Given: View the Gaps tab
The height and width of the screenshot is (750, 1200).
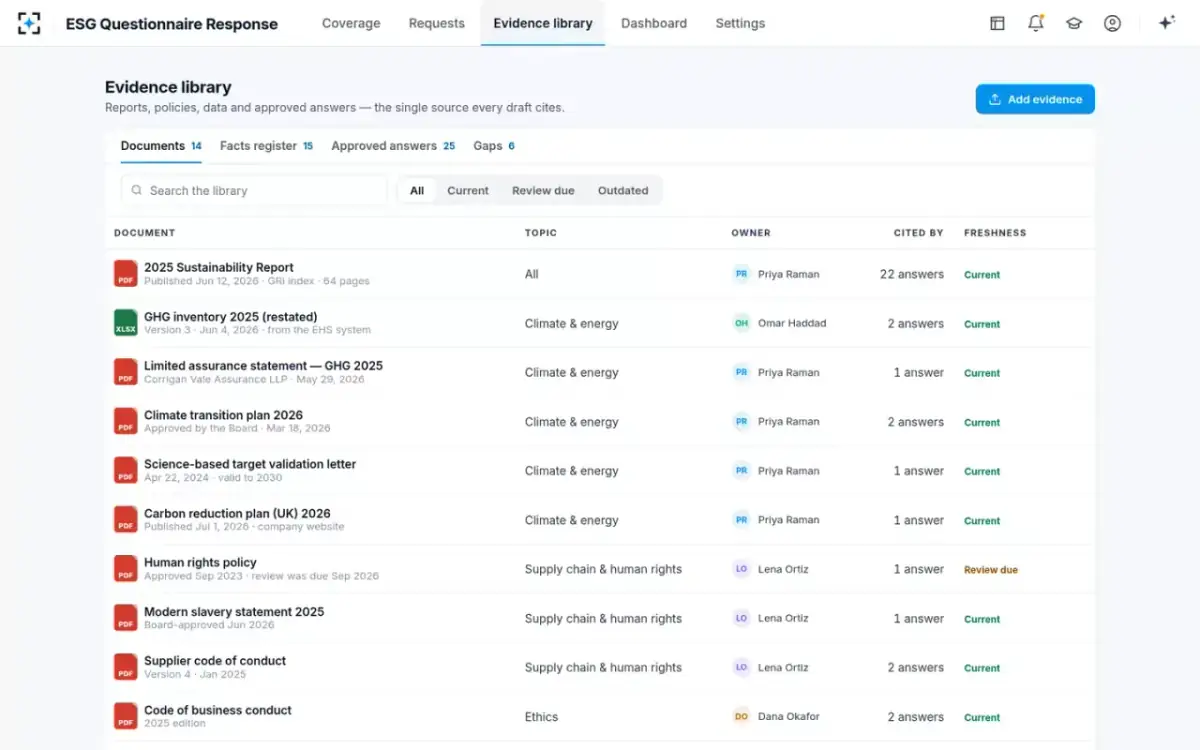Looking at the screenshot, I should point(494,146).
